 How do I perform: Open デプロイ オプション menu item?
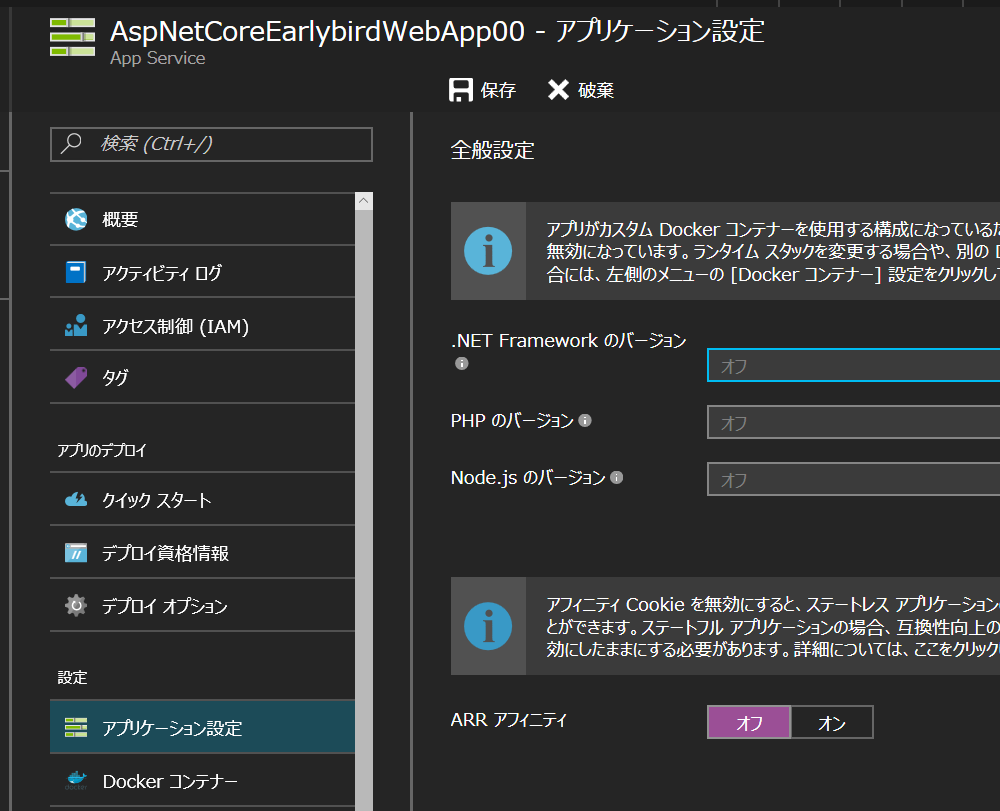pyautogui.click(x=202, y=605)
